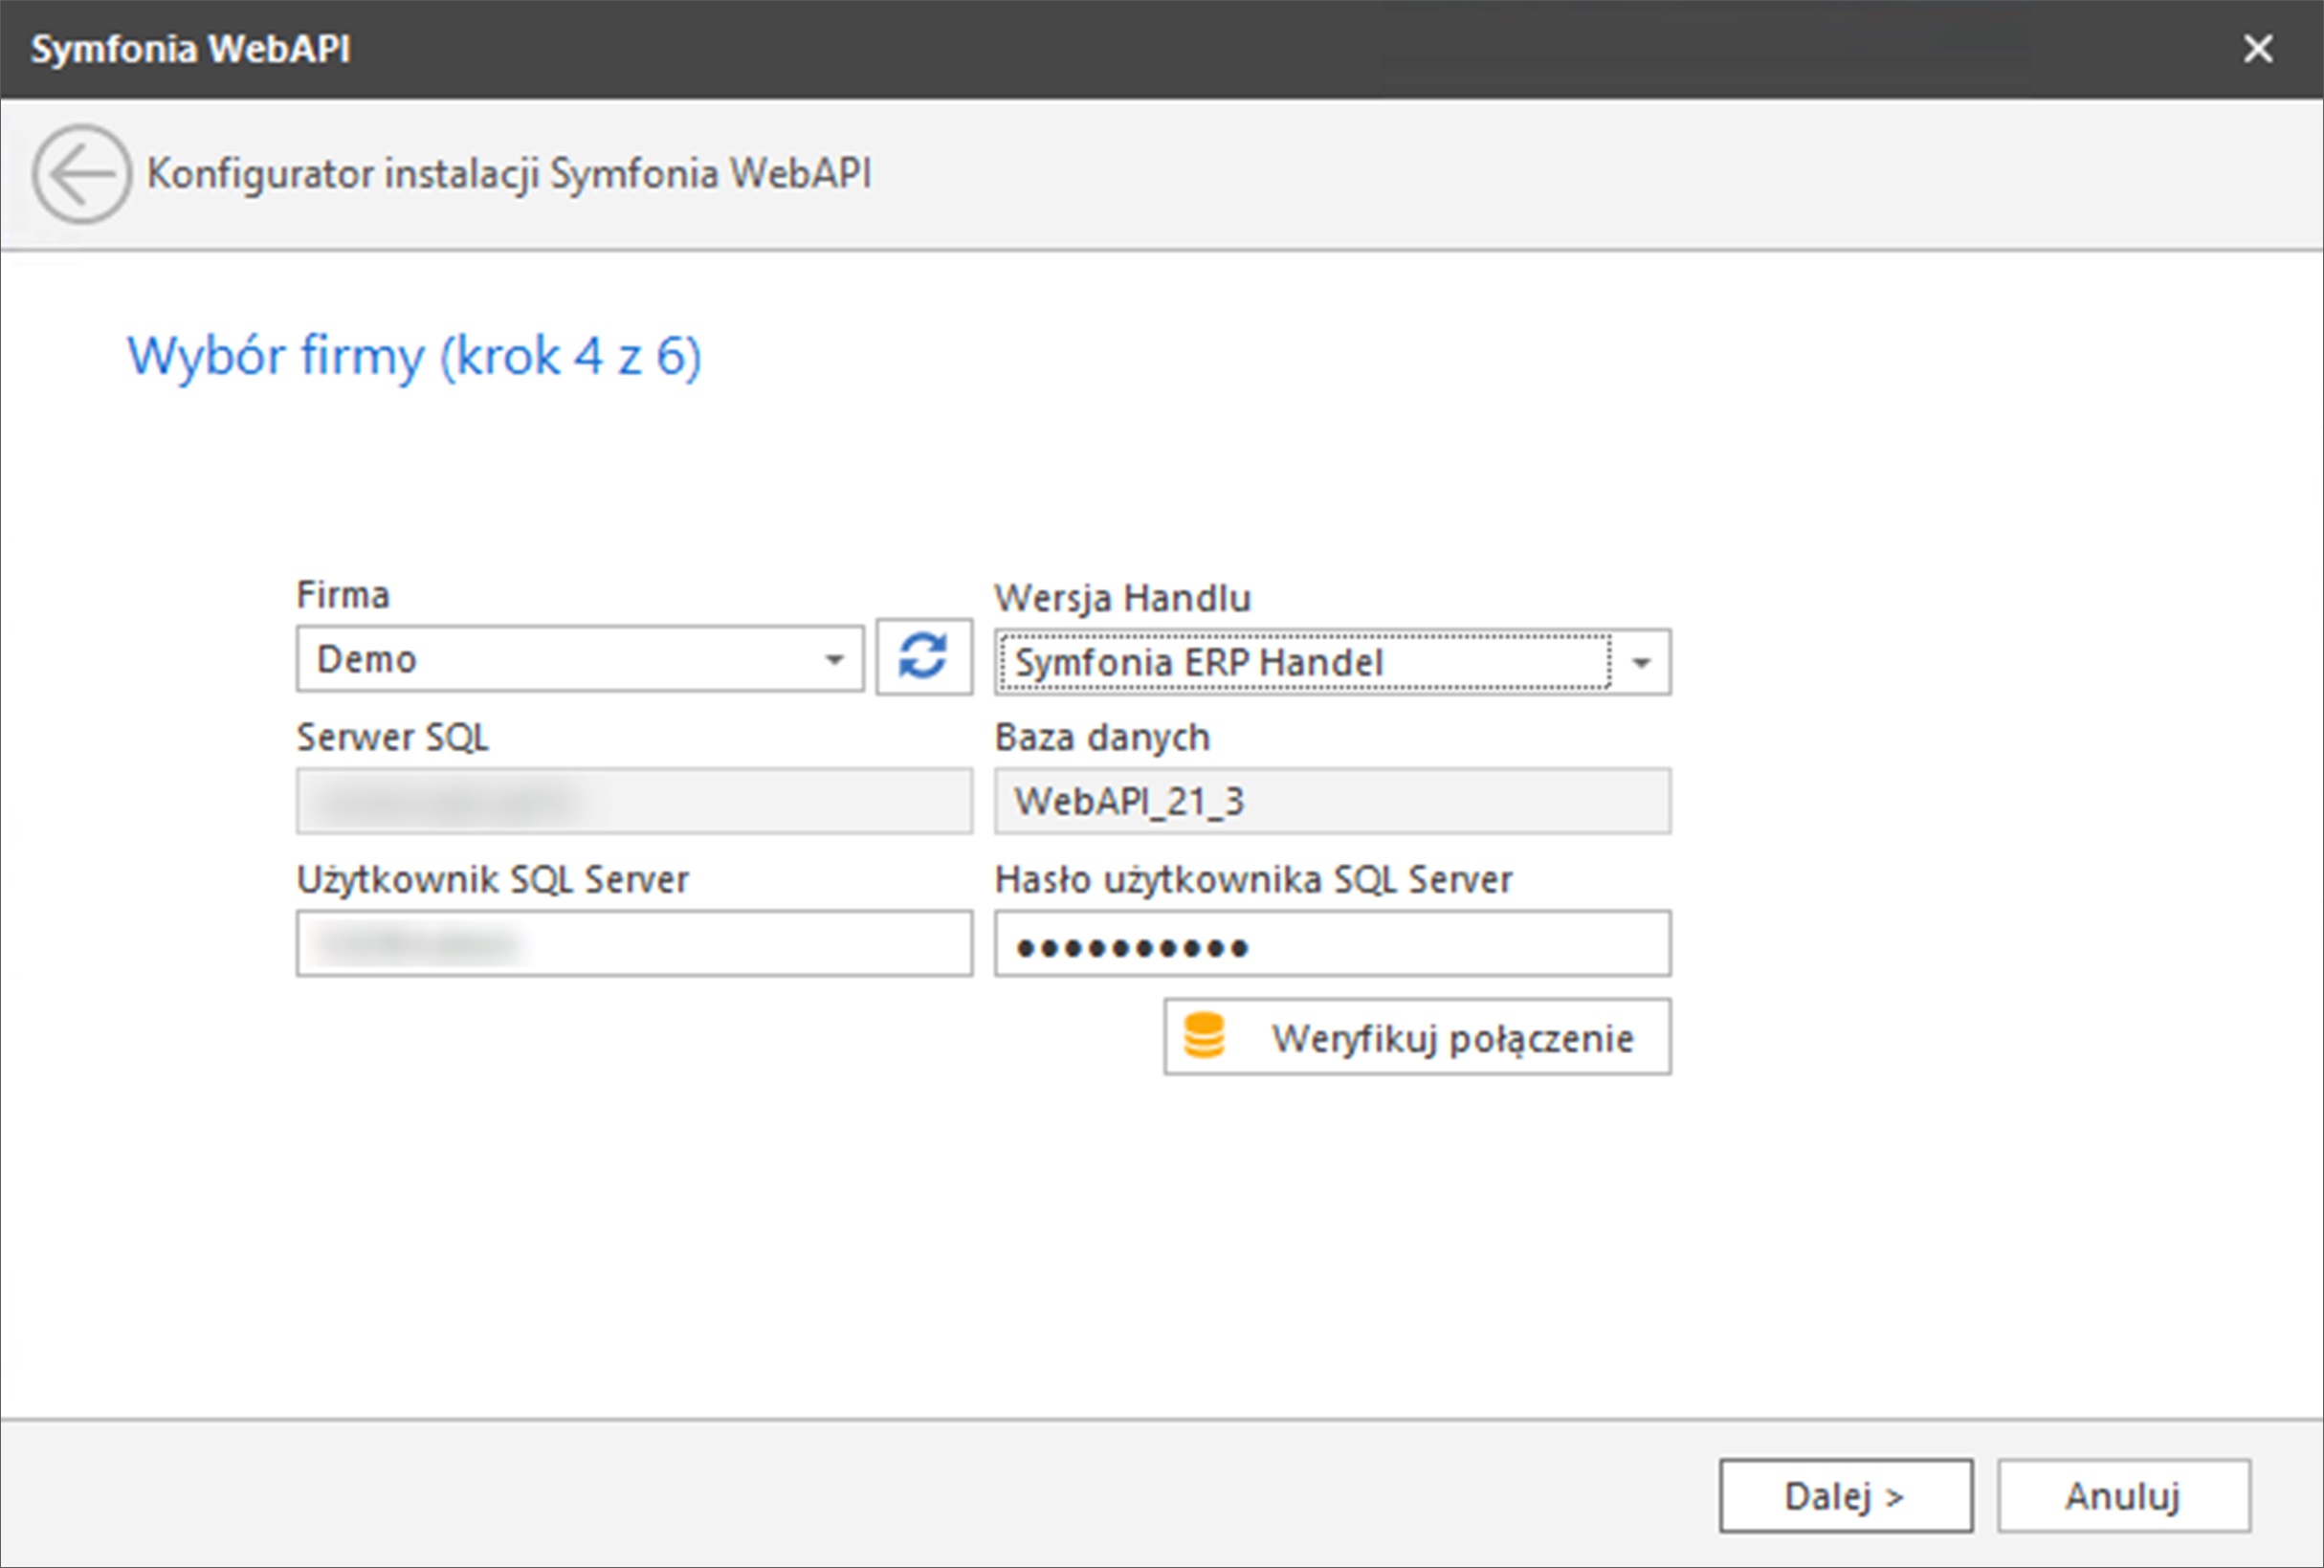Click the Wybór firmy (krok 4 z 6) heading
2324x1568 pixels.
[414, 356]
